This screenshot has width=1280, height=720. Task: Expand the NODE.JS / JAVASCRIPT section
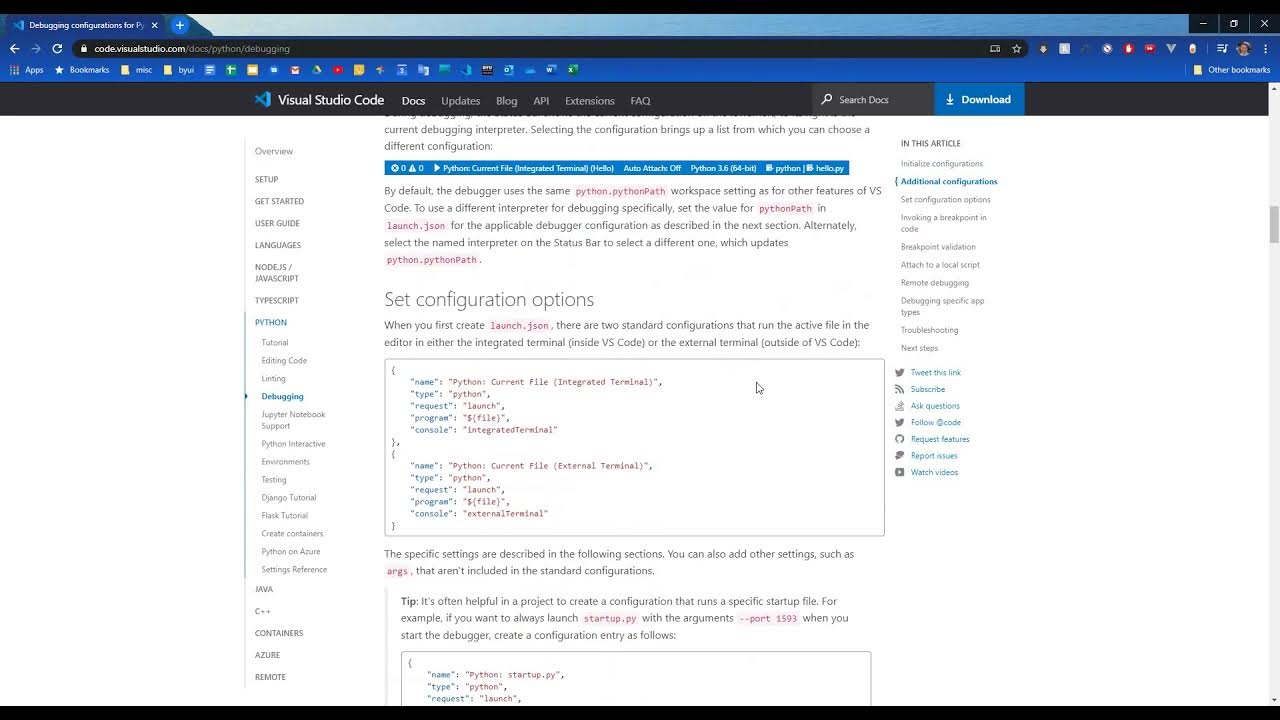[276, 273]
